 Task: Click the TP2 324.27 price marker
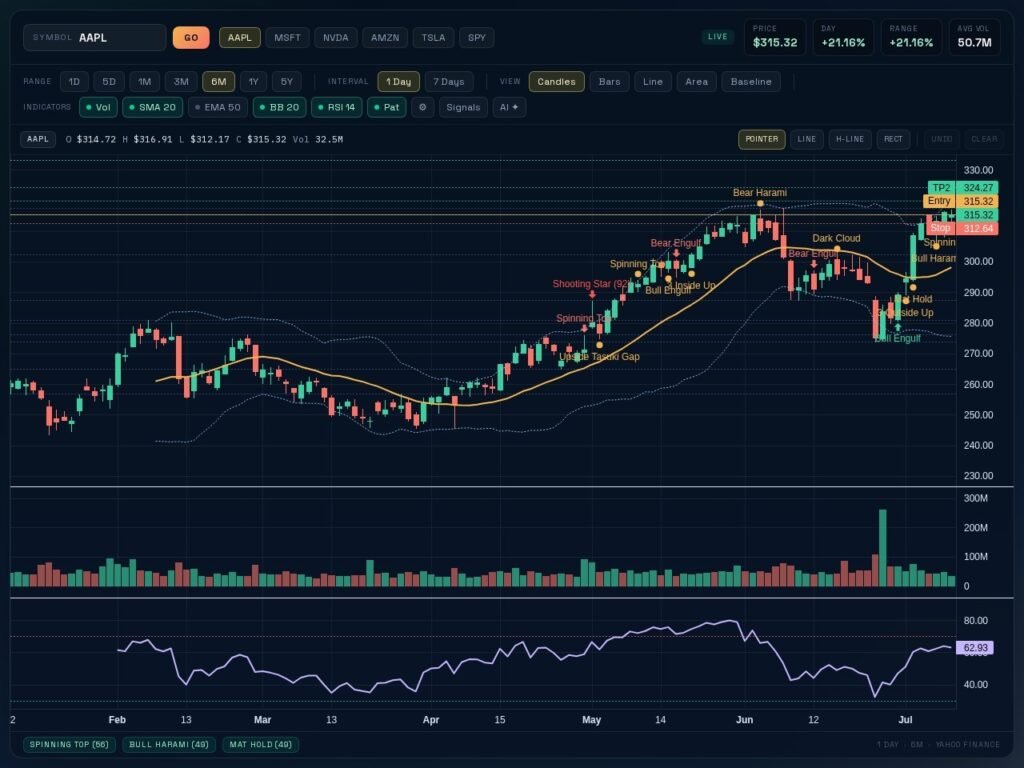(963, 187)
